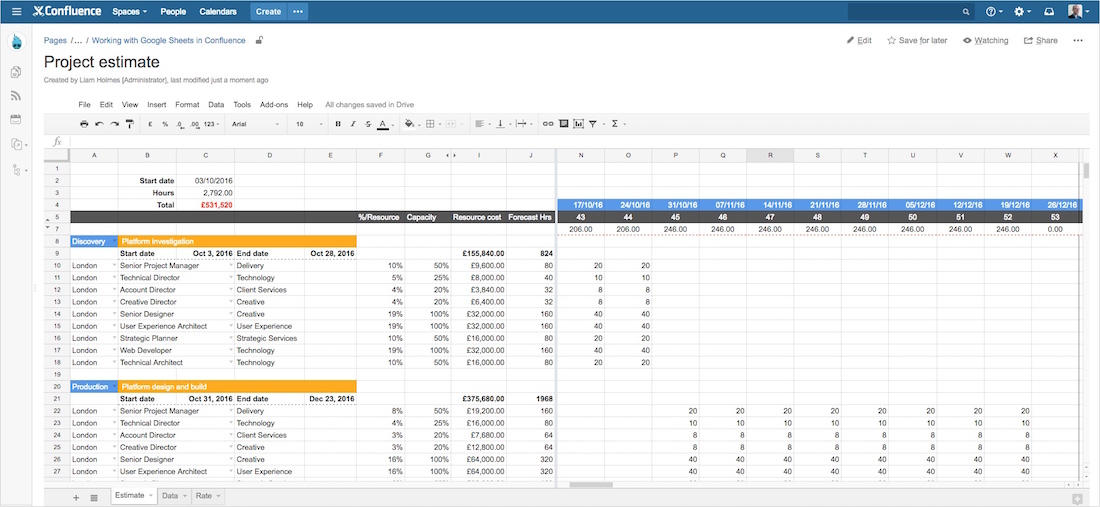Open the font size 10 dropdown
The height and width of the screenshot is (507, 1100).
[306, 124]
